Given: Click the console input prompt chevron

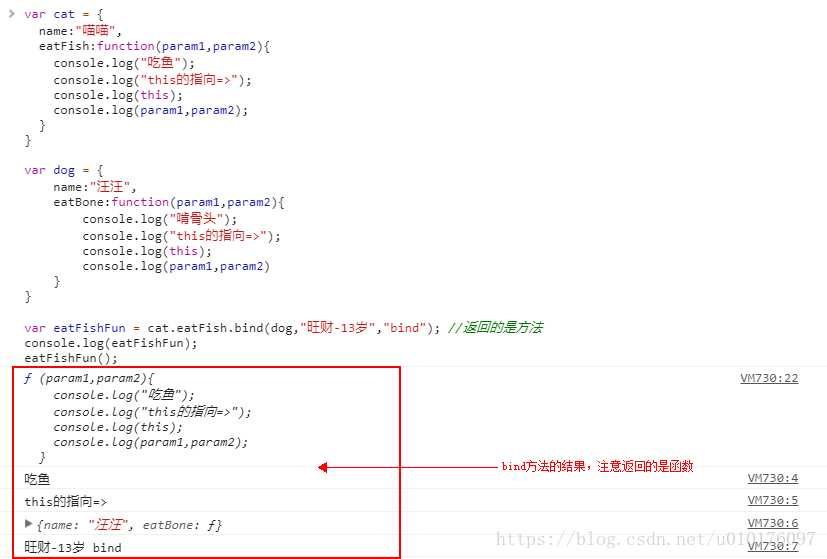Looking at the screenshot, I should tap(12, 14).
